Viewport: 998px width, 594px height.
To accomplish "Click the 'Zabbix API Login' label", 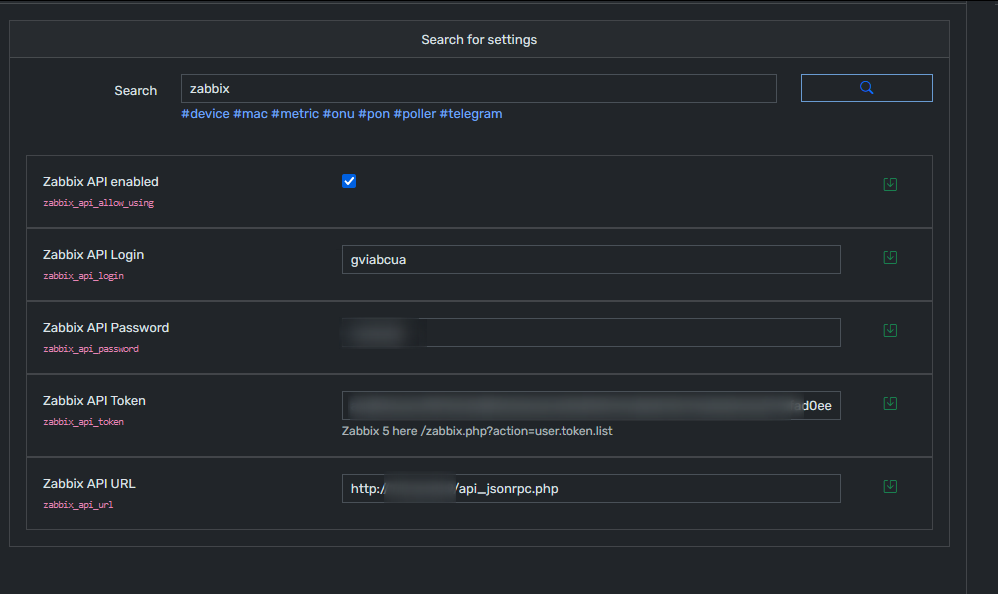I will [94, 255].
